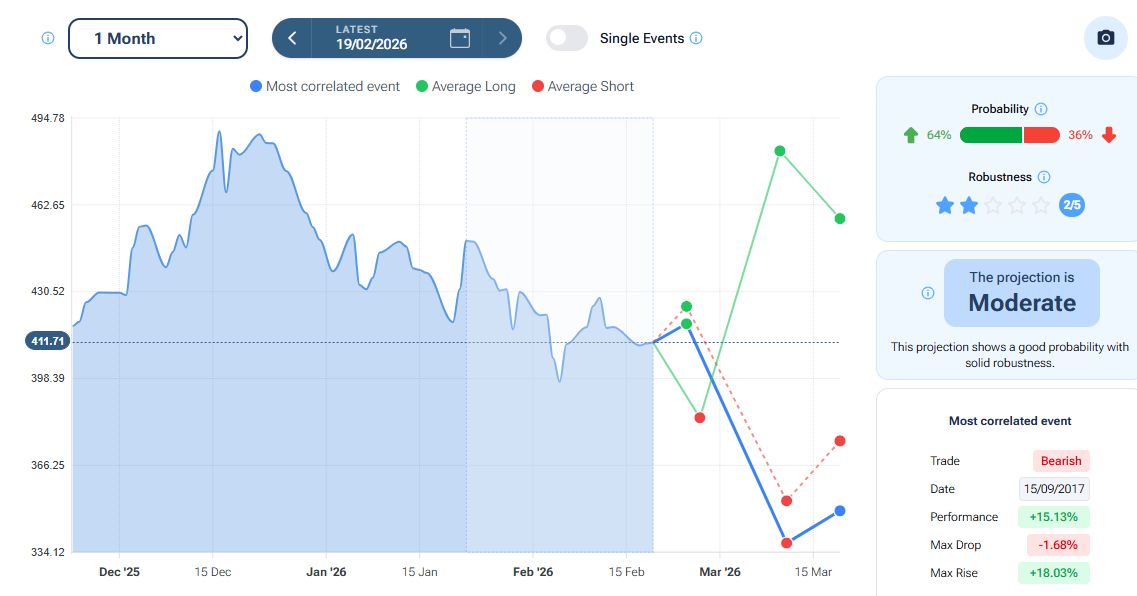This screenshot has height=596, width=1137.
Task: Click info icon next to Single Events
Action: 696,38
